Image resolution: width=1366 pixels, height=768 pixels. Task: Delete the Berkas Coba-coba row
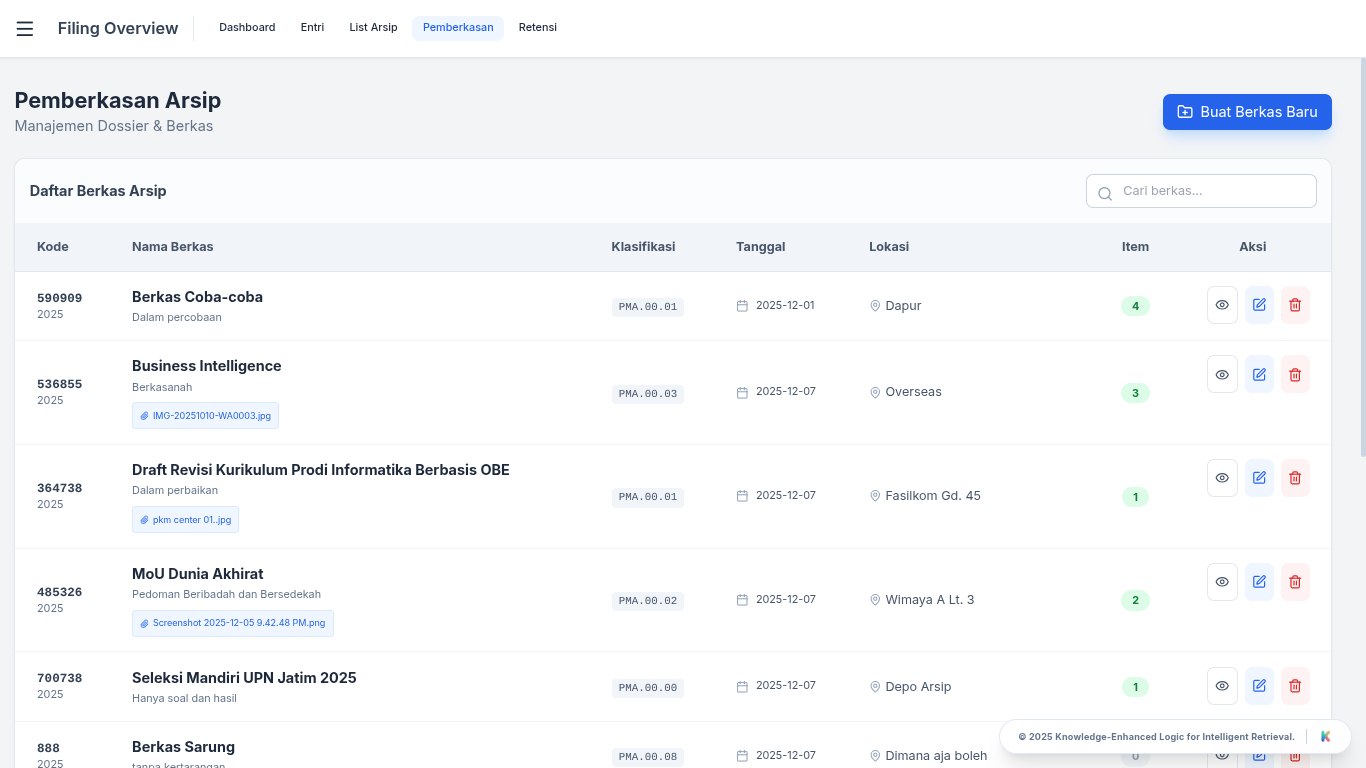click(x=1295, y=305)
